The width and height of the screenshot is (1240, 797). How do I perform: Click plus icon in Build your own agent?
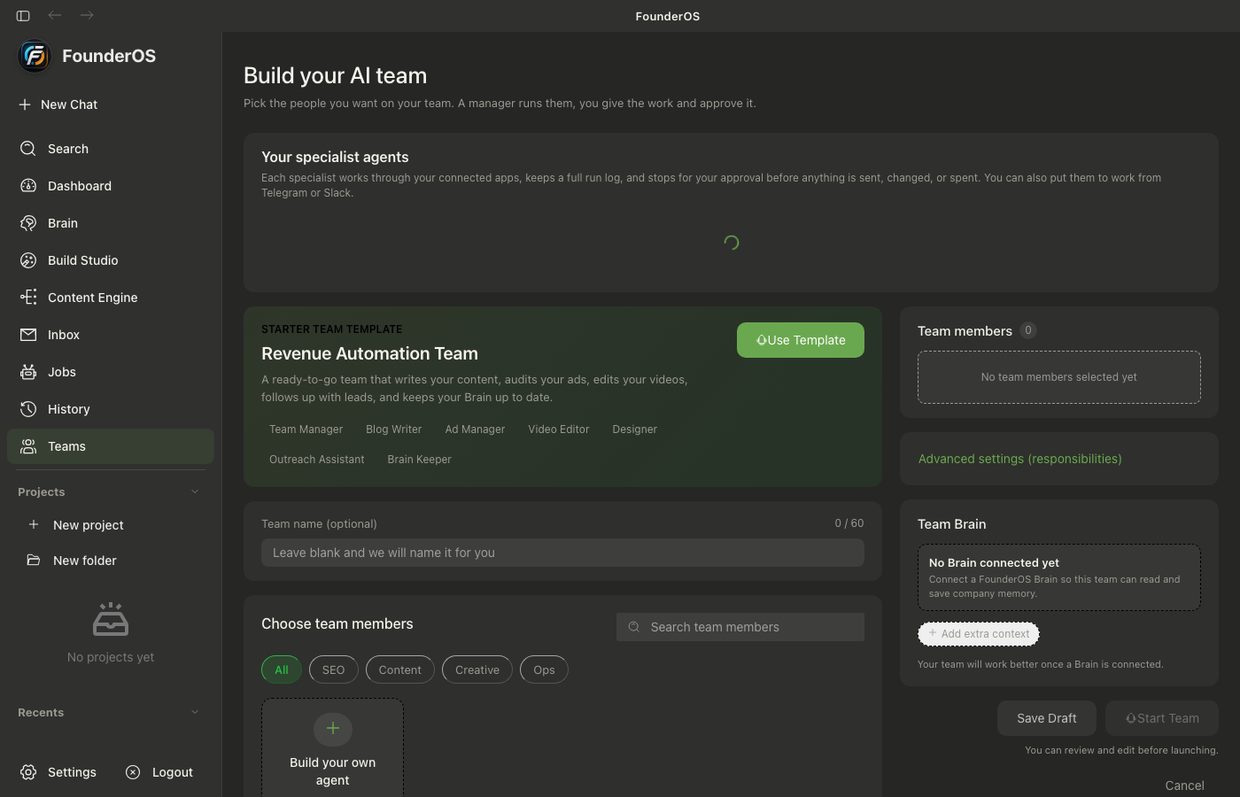tap(333, 728)
